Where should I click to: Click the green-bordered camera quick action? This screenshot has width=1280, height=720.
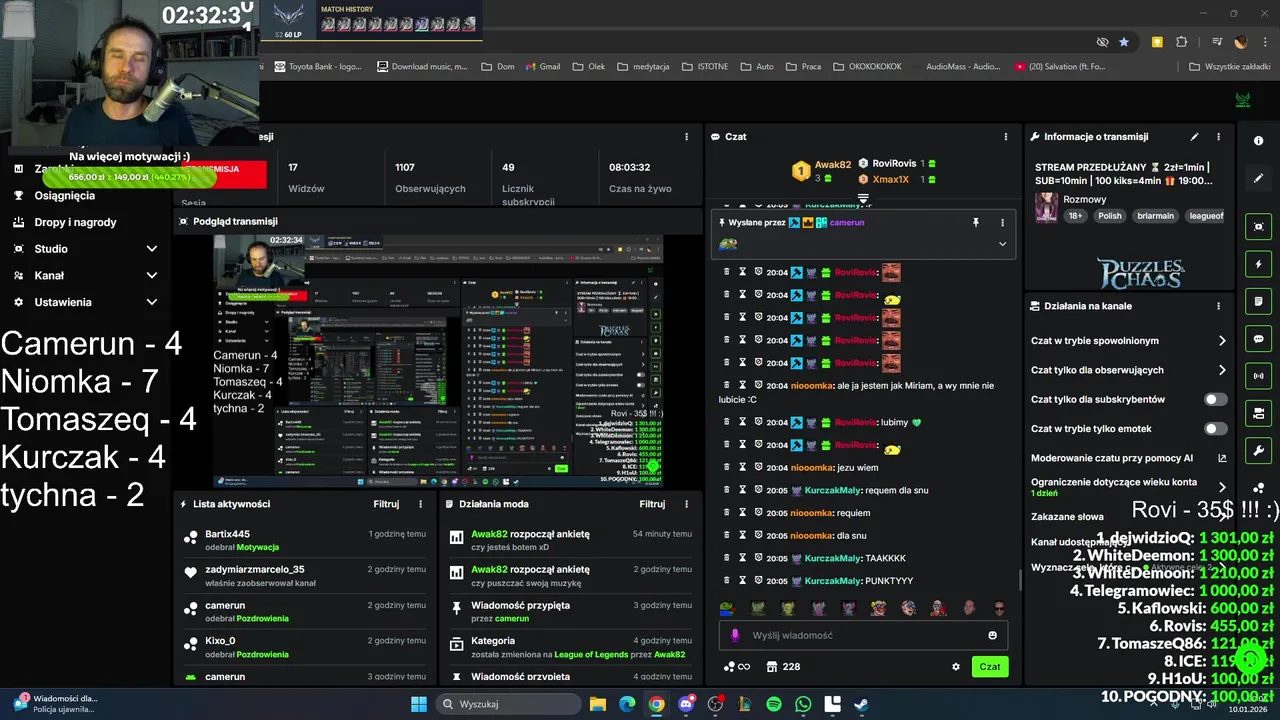click(1259, 413)
